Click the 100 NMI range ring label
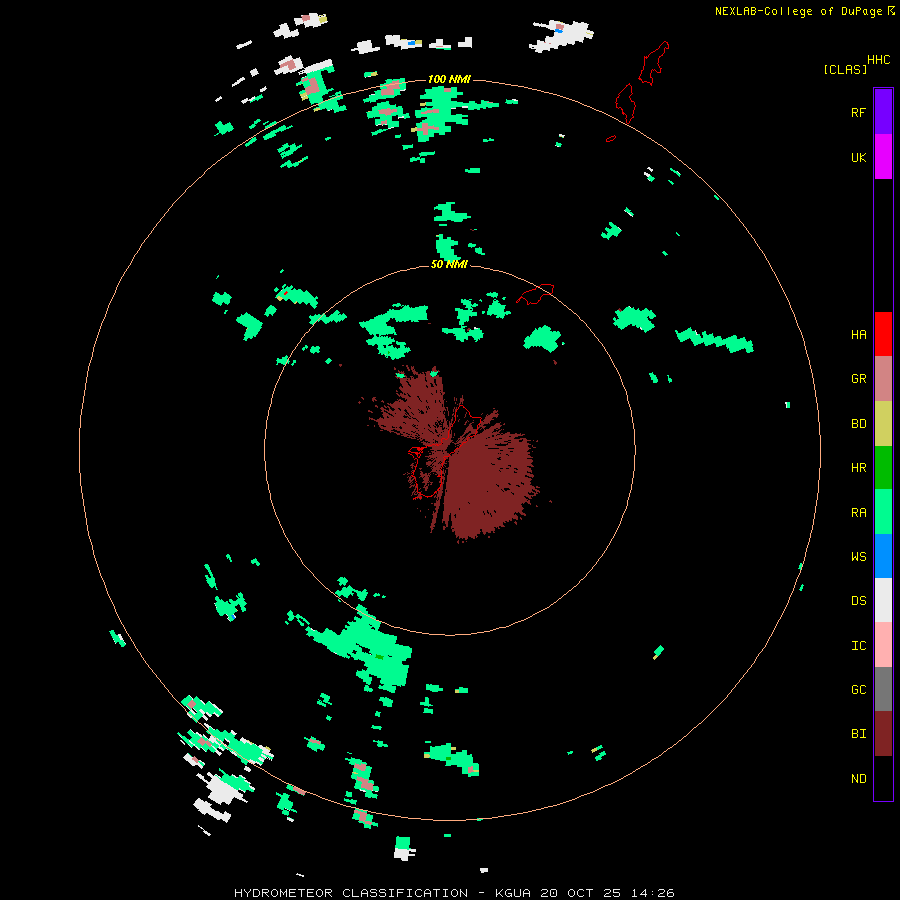Screen dimensions: 900x900 pyautogui.click(x=449, y=79)
